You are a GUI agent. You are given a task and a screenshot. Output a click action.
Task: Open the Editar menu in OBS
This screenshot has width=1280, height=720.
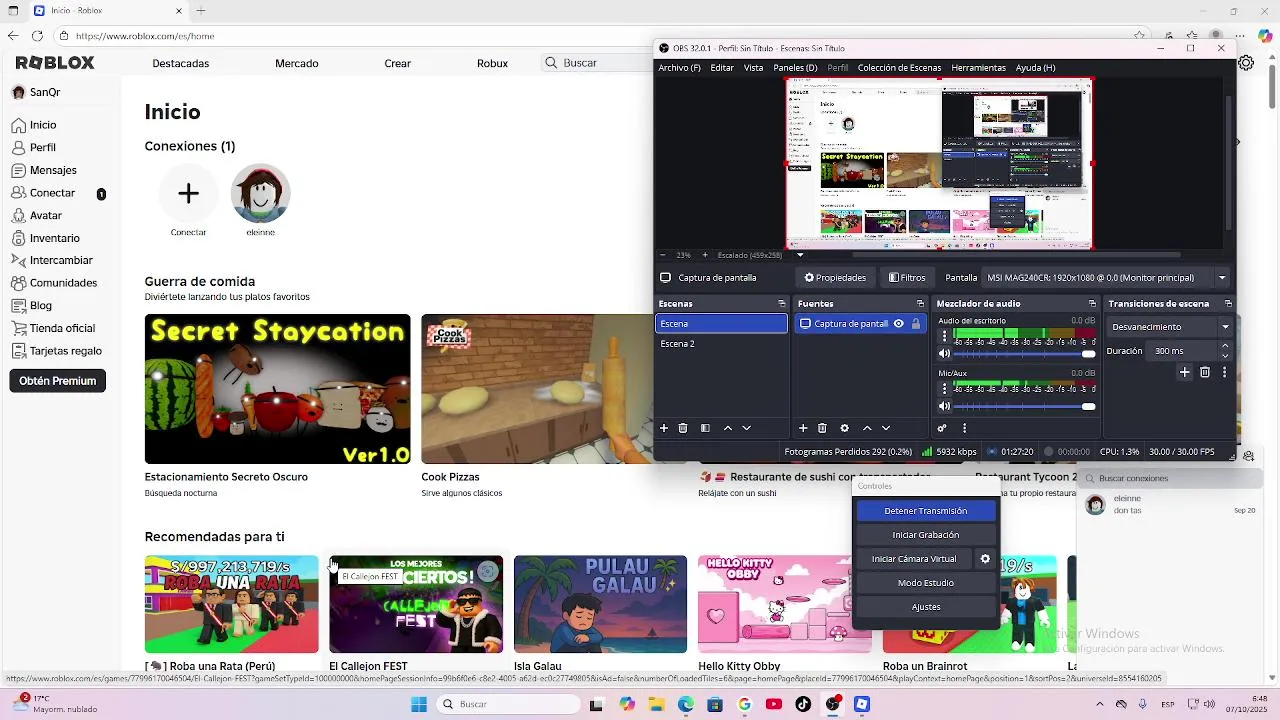click(x=722, y=68)
